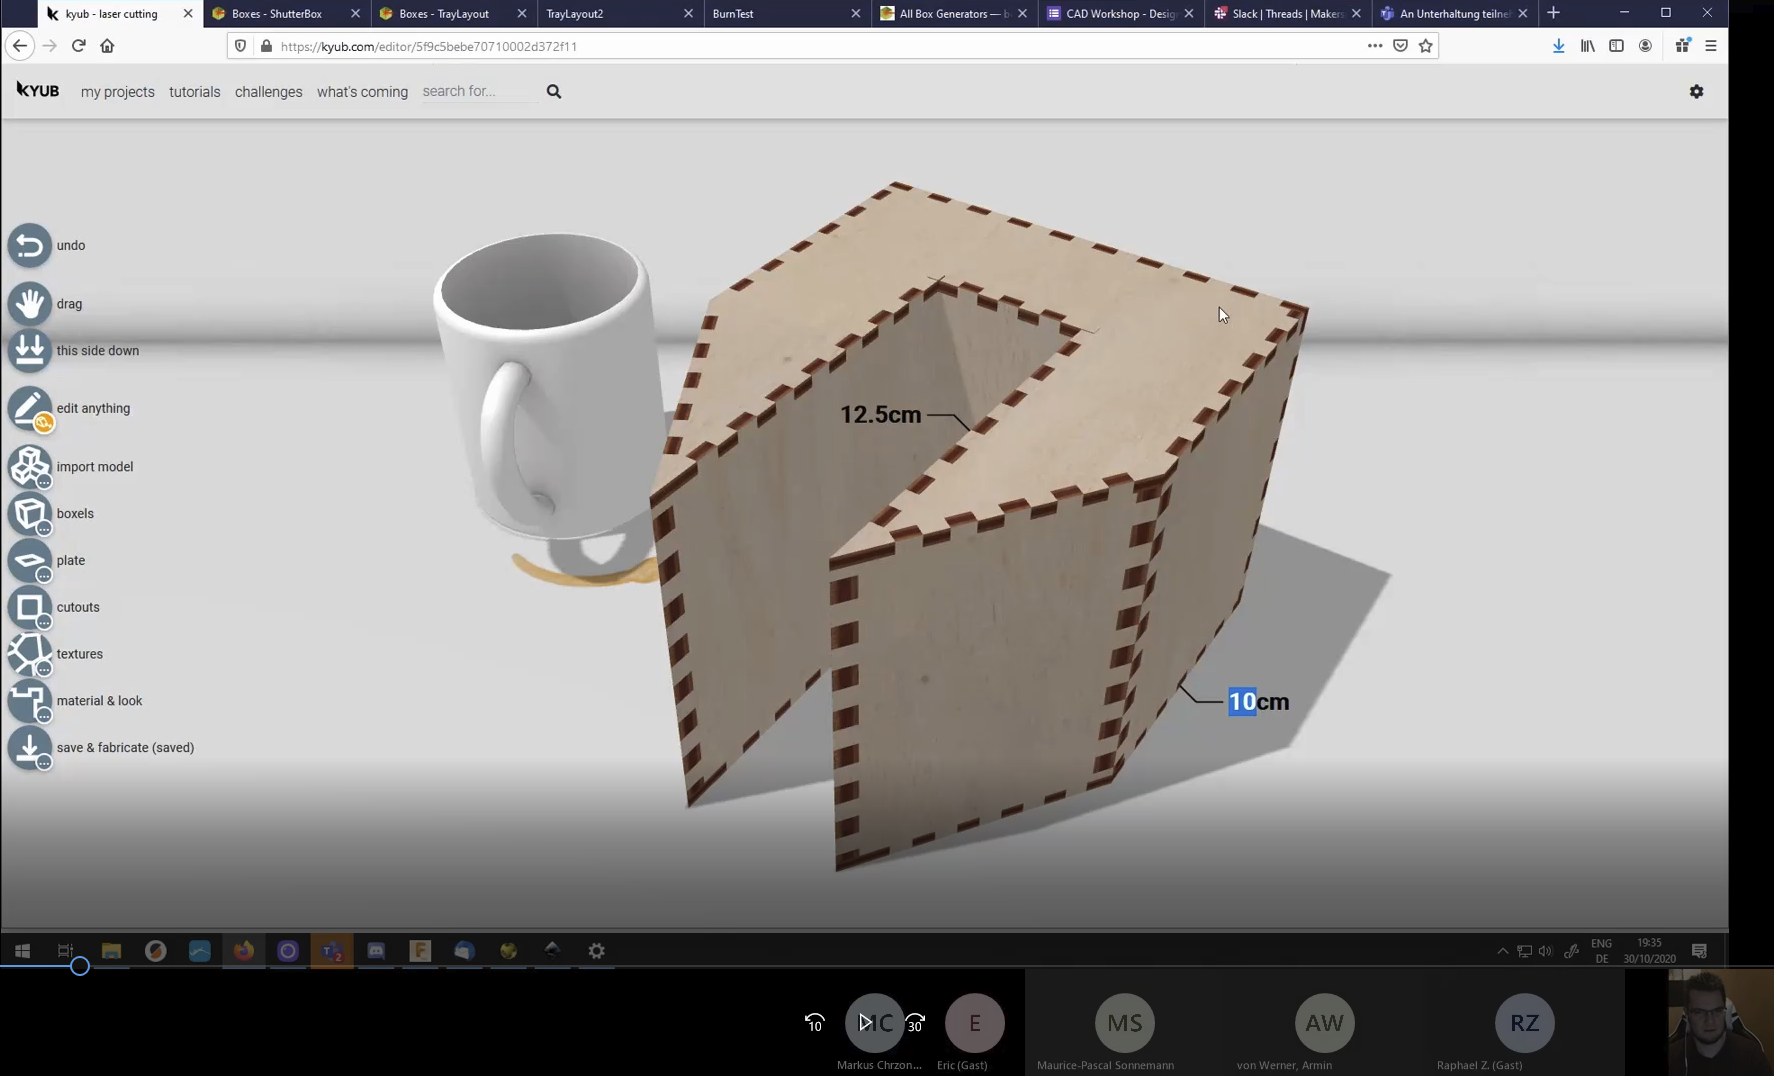The height and width of the screenshot is (1076, 1774).
Task: Choose the boxels tool
Action: click(x=29, y=514)
